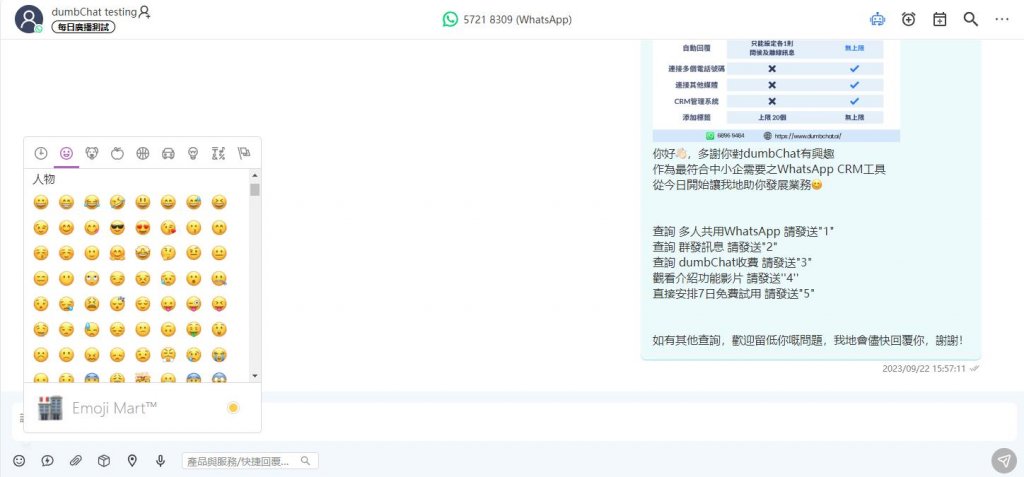Viewport: 1024px width, 477px height.
Task: Share location with the pin icon
Action: click(x=132, y=461)
